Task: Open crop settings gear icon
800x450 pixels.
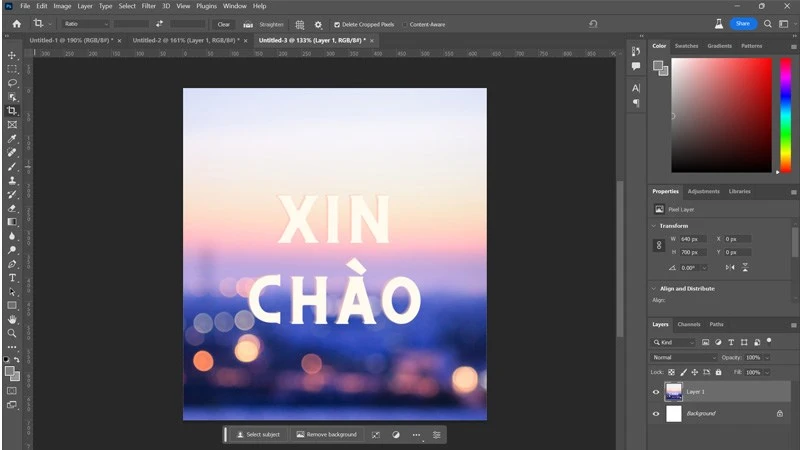Action: 318,24
